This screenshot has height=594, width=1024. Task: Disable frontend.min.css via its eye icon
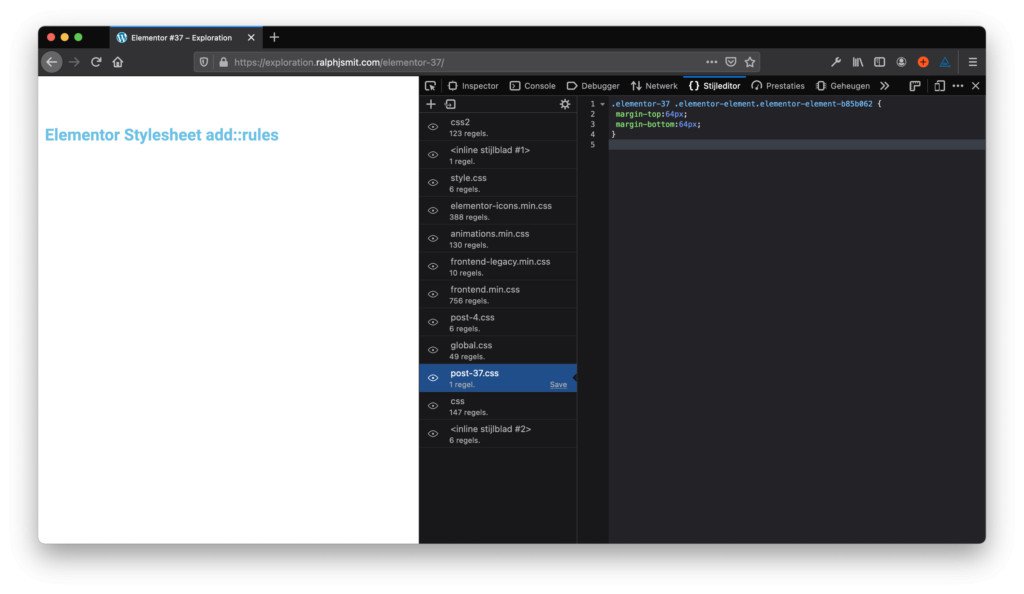pos(433,294)
